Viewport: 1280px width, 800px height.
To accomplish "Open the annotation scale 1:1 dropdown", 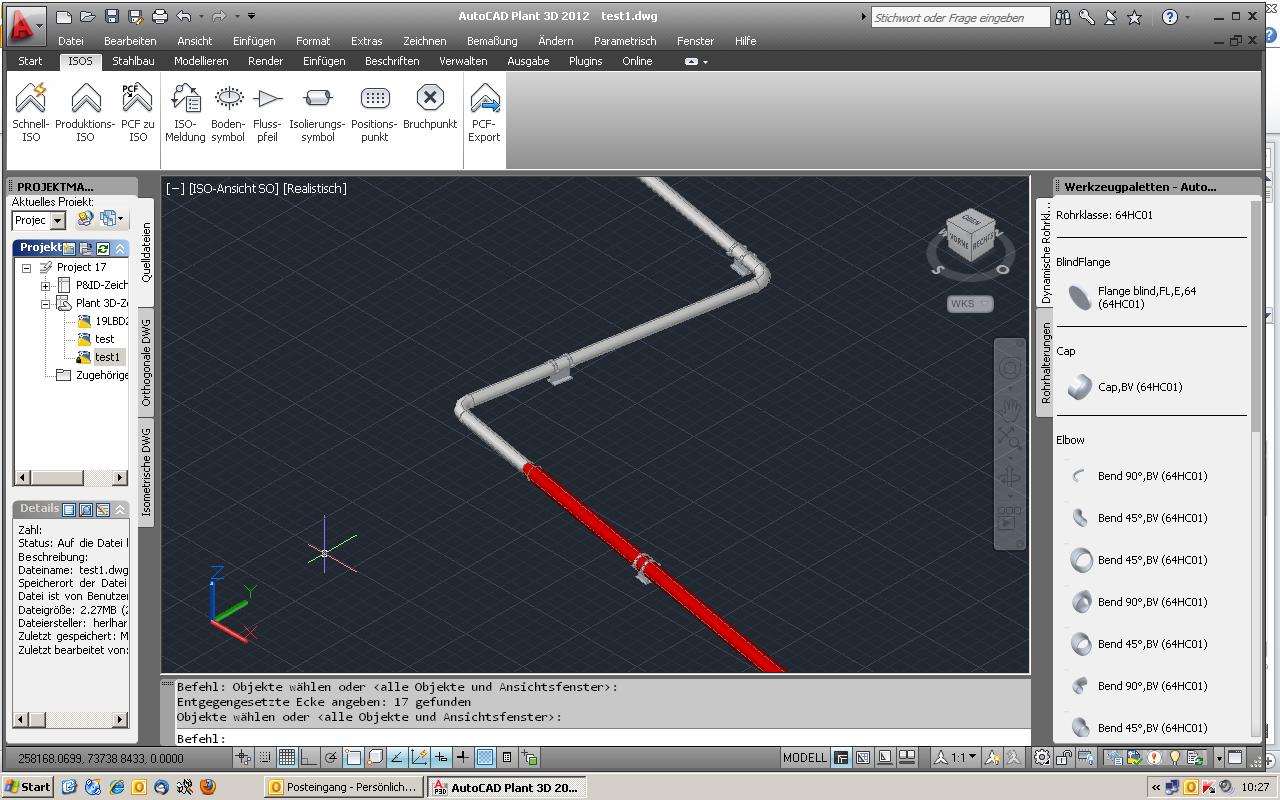I will pos(958,758).
